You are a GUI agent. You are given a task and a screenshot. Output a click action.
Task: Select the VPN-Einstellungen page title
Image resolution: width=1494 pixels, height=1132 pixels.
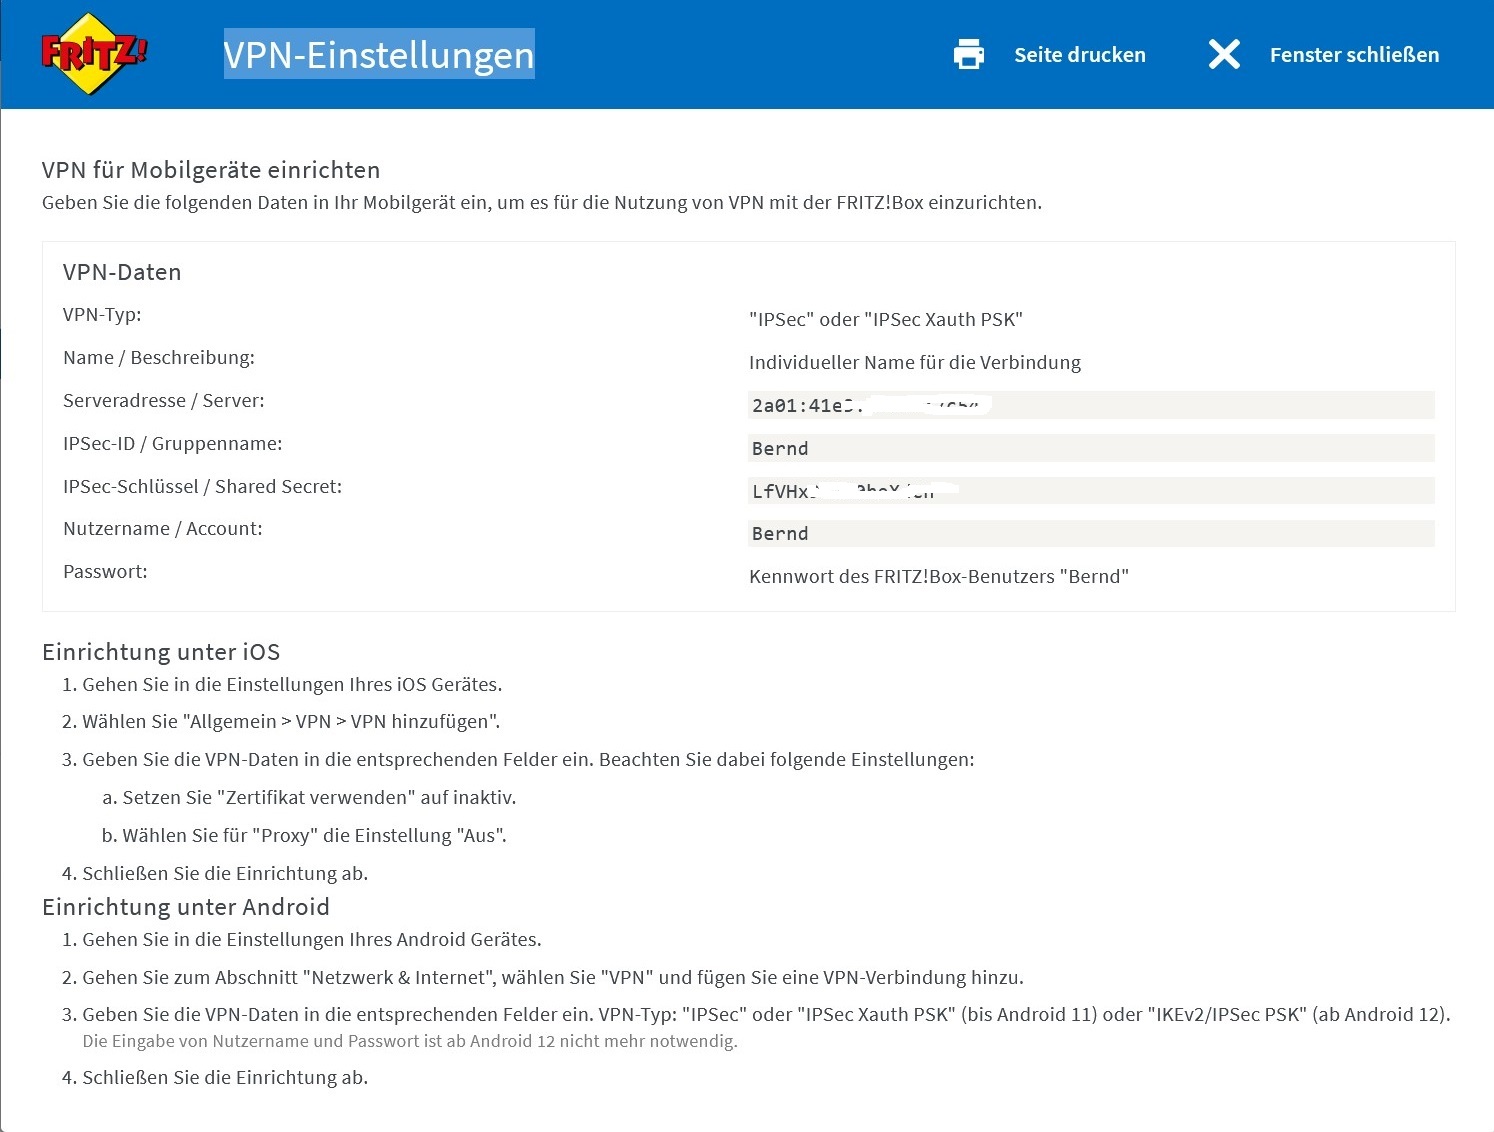click(379, 54)
